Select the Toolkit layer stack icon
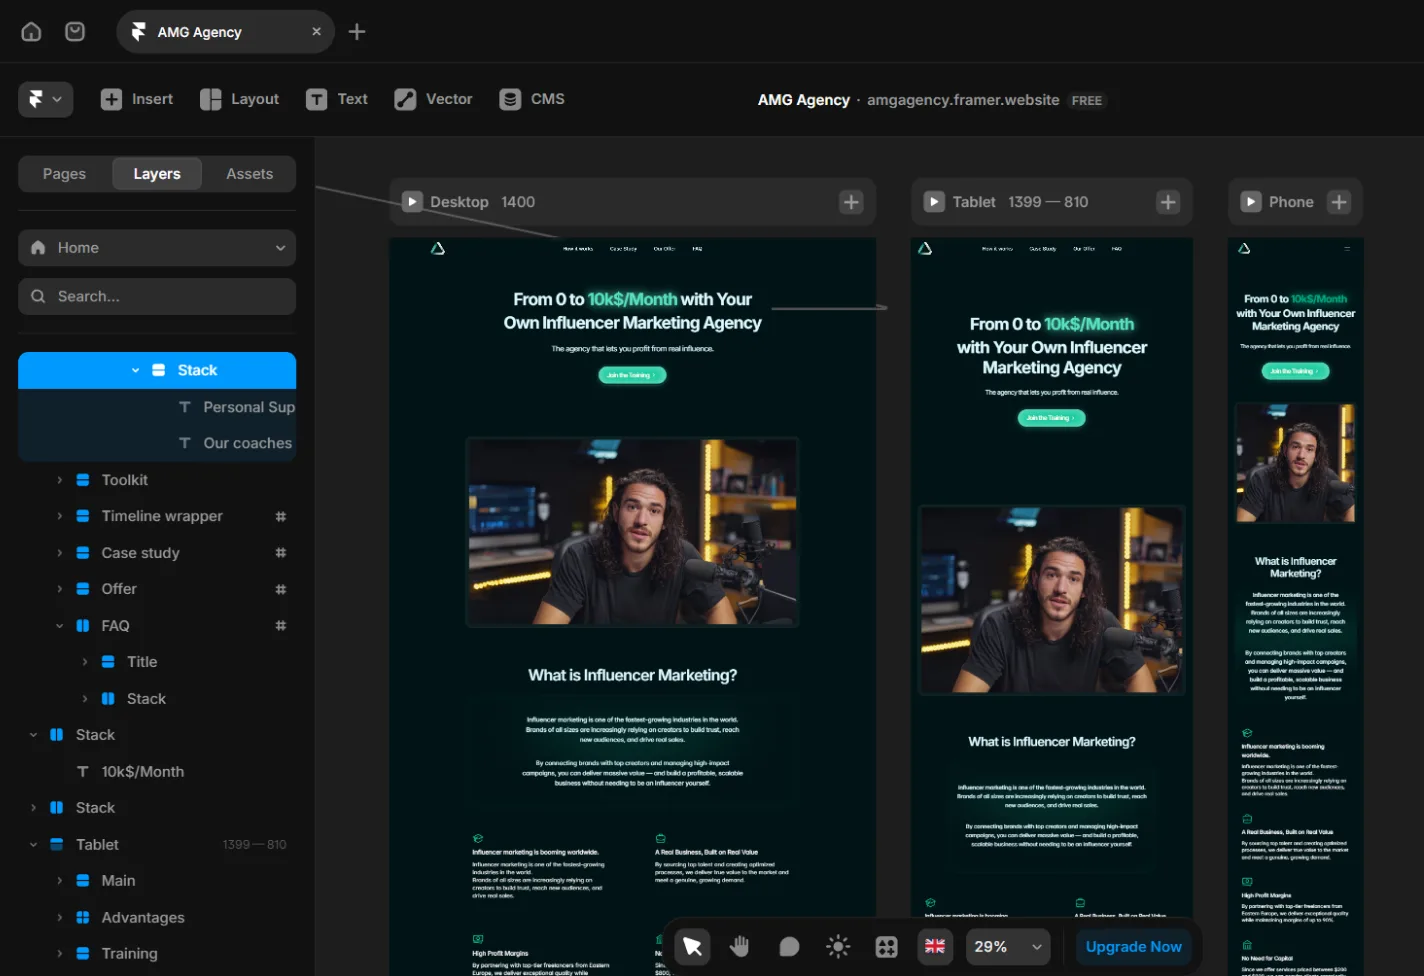Screen dimensions: 1424x976 coord(83,480)
